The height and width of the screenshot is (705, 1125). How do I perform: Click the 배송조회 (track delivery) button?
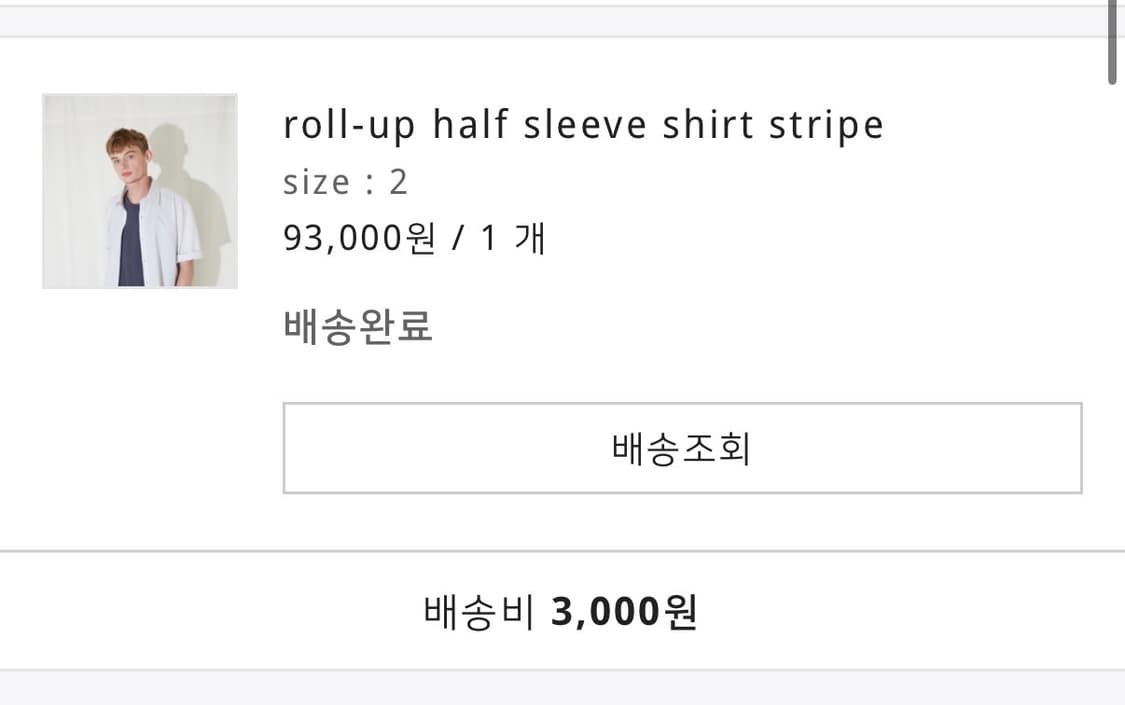(x=683, y=447)
